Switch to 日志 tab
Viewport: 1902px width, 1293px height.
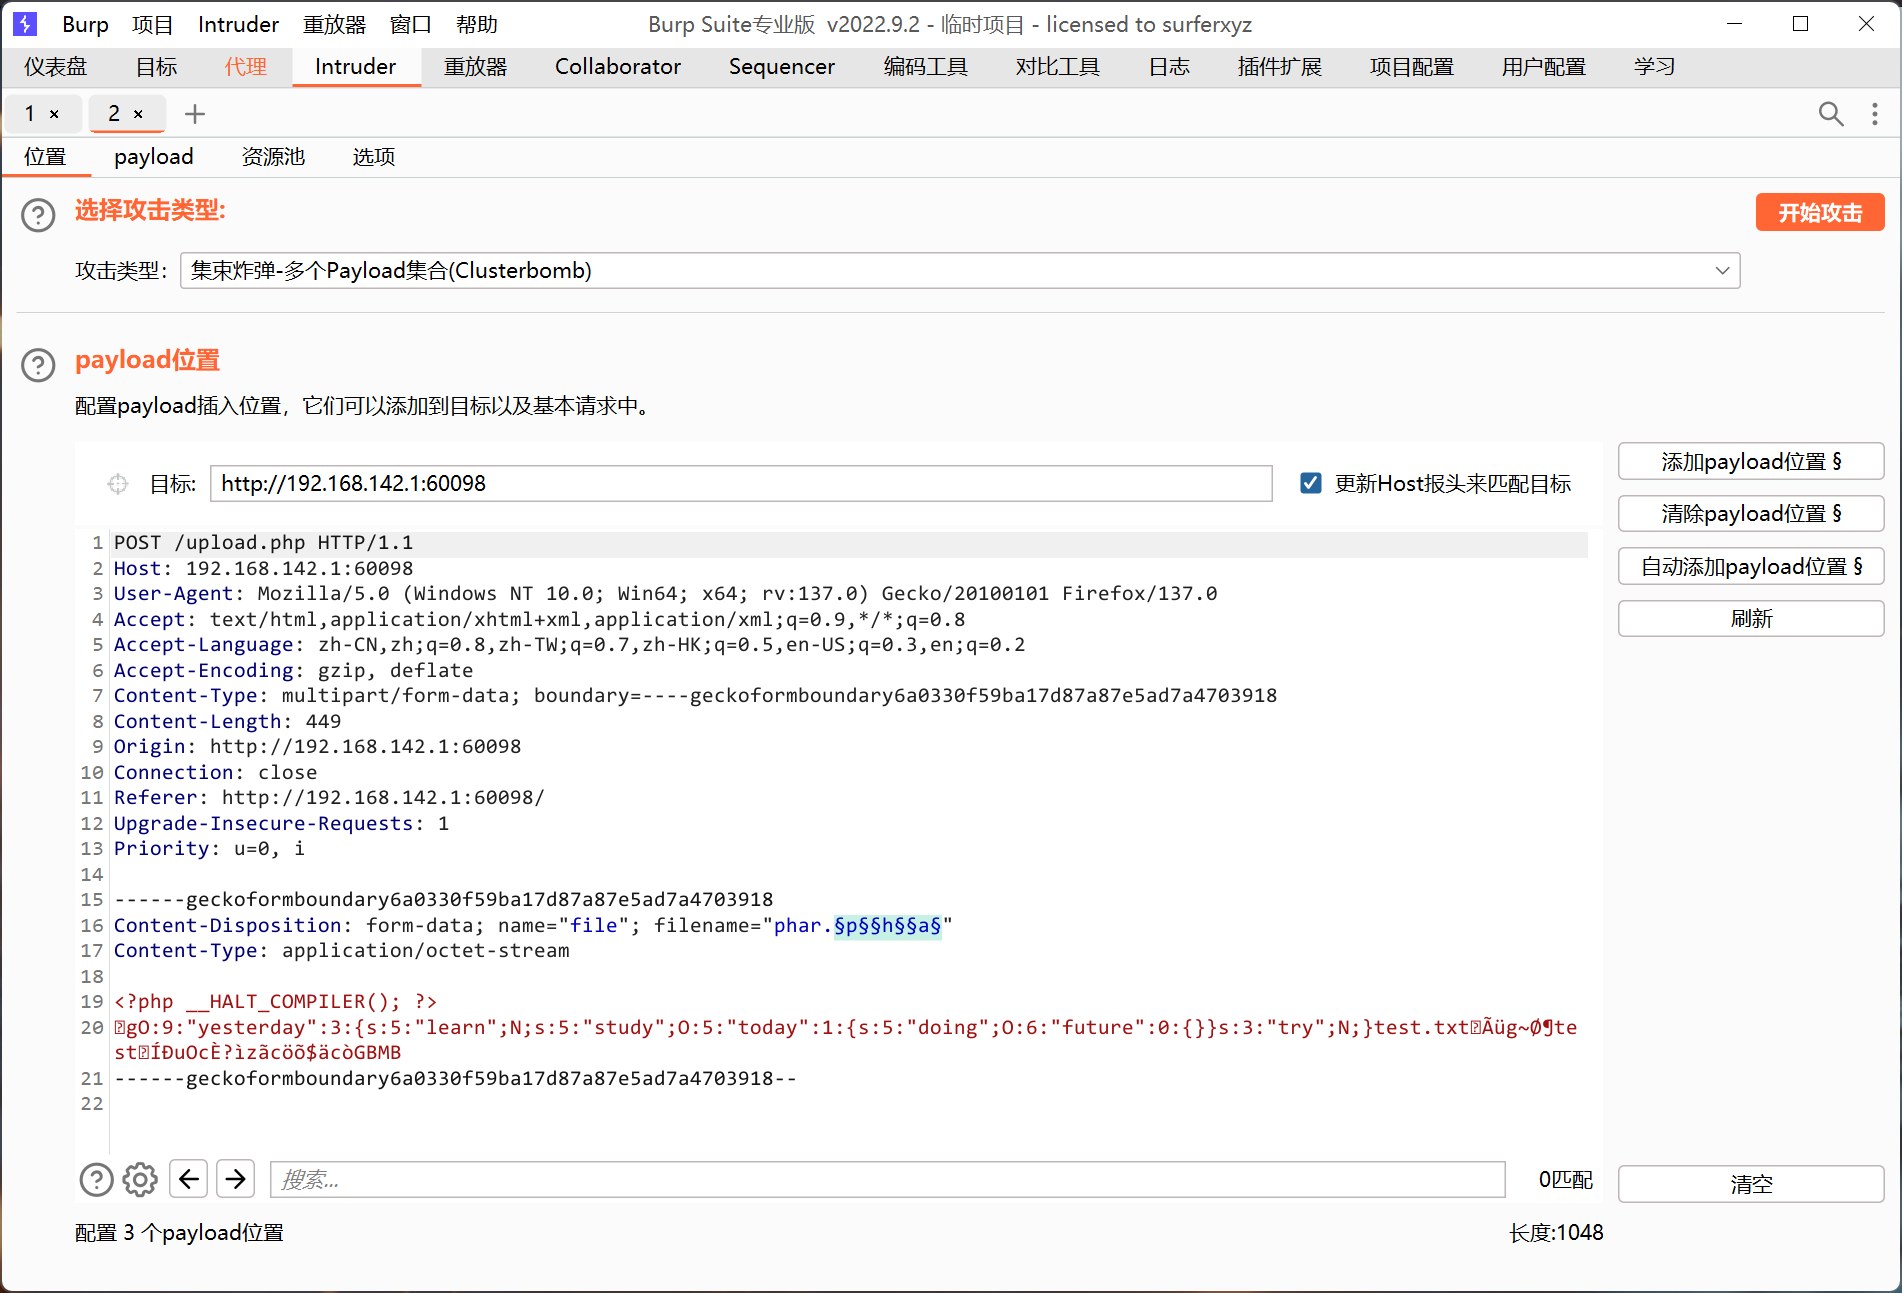click(x=1168, y=67)
